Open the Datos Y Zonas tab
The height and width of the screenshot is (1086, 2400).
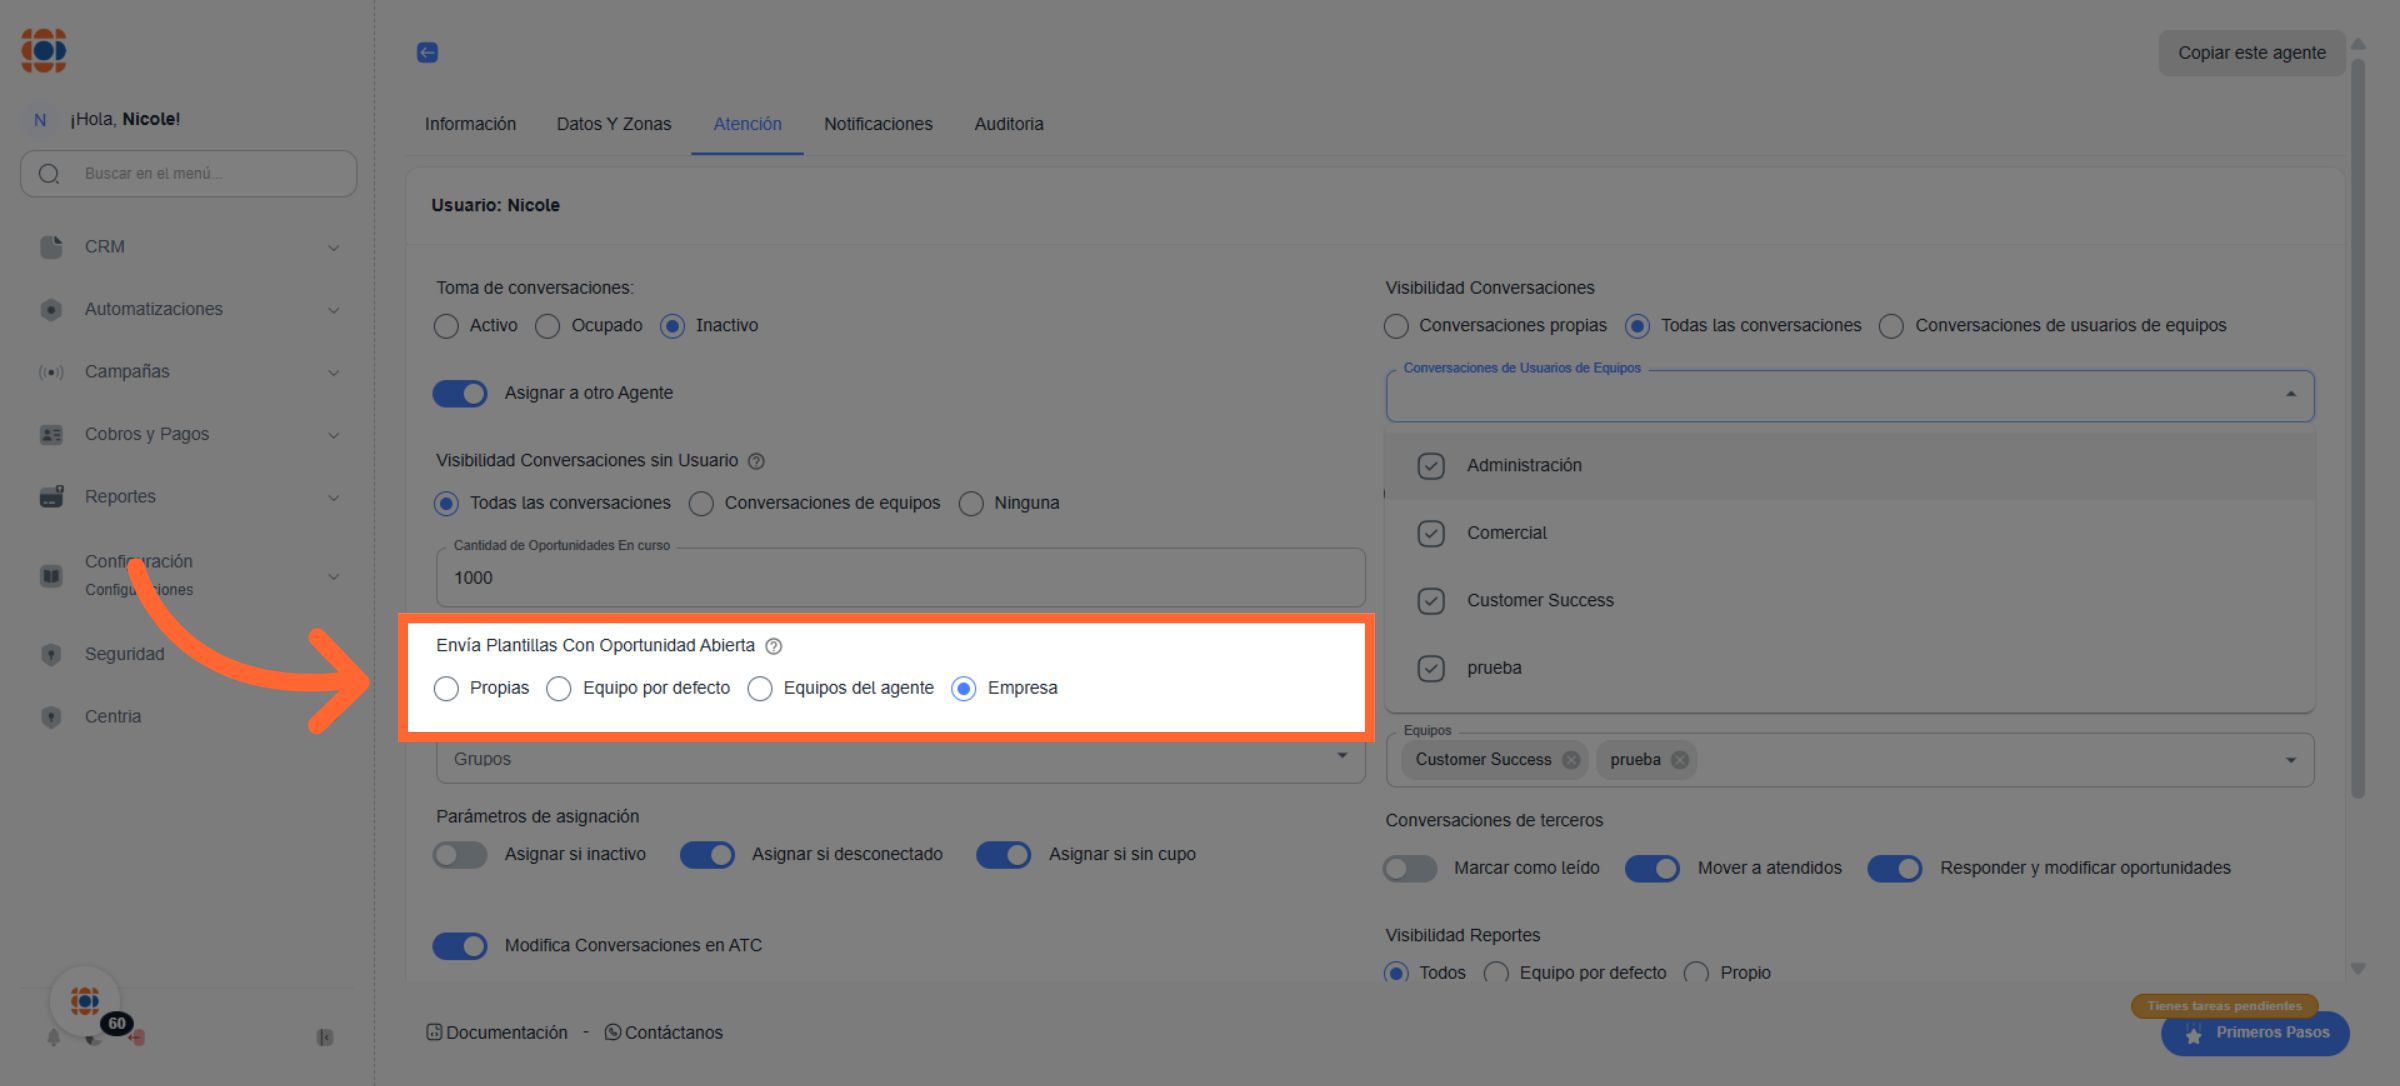[614, 124]
